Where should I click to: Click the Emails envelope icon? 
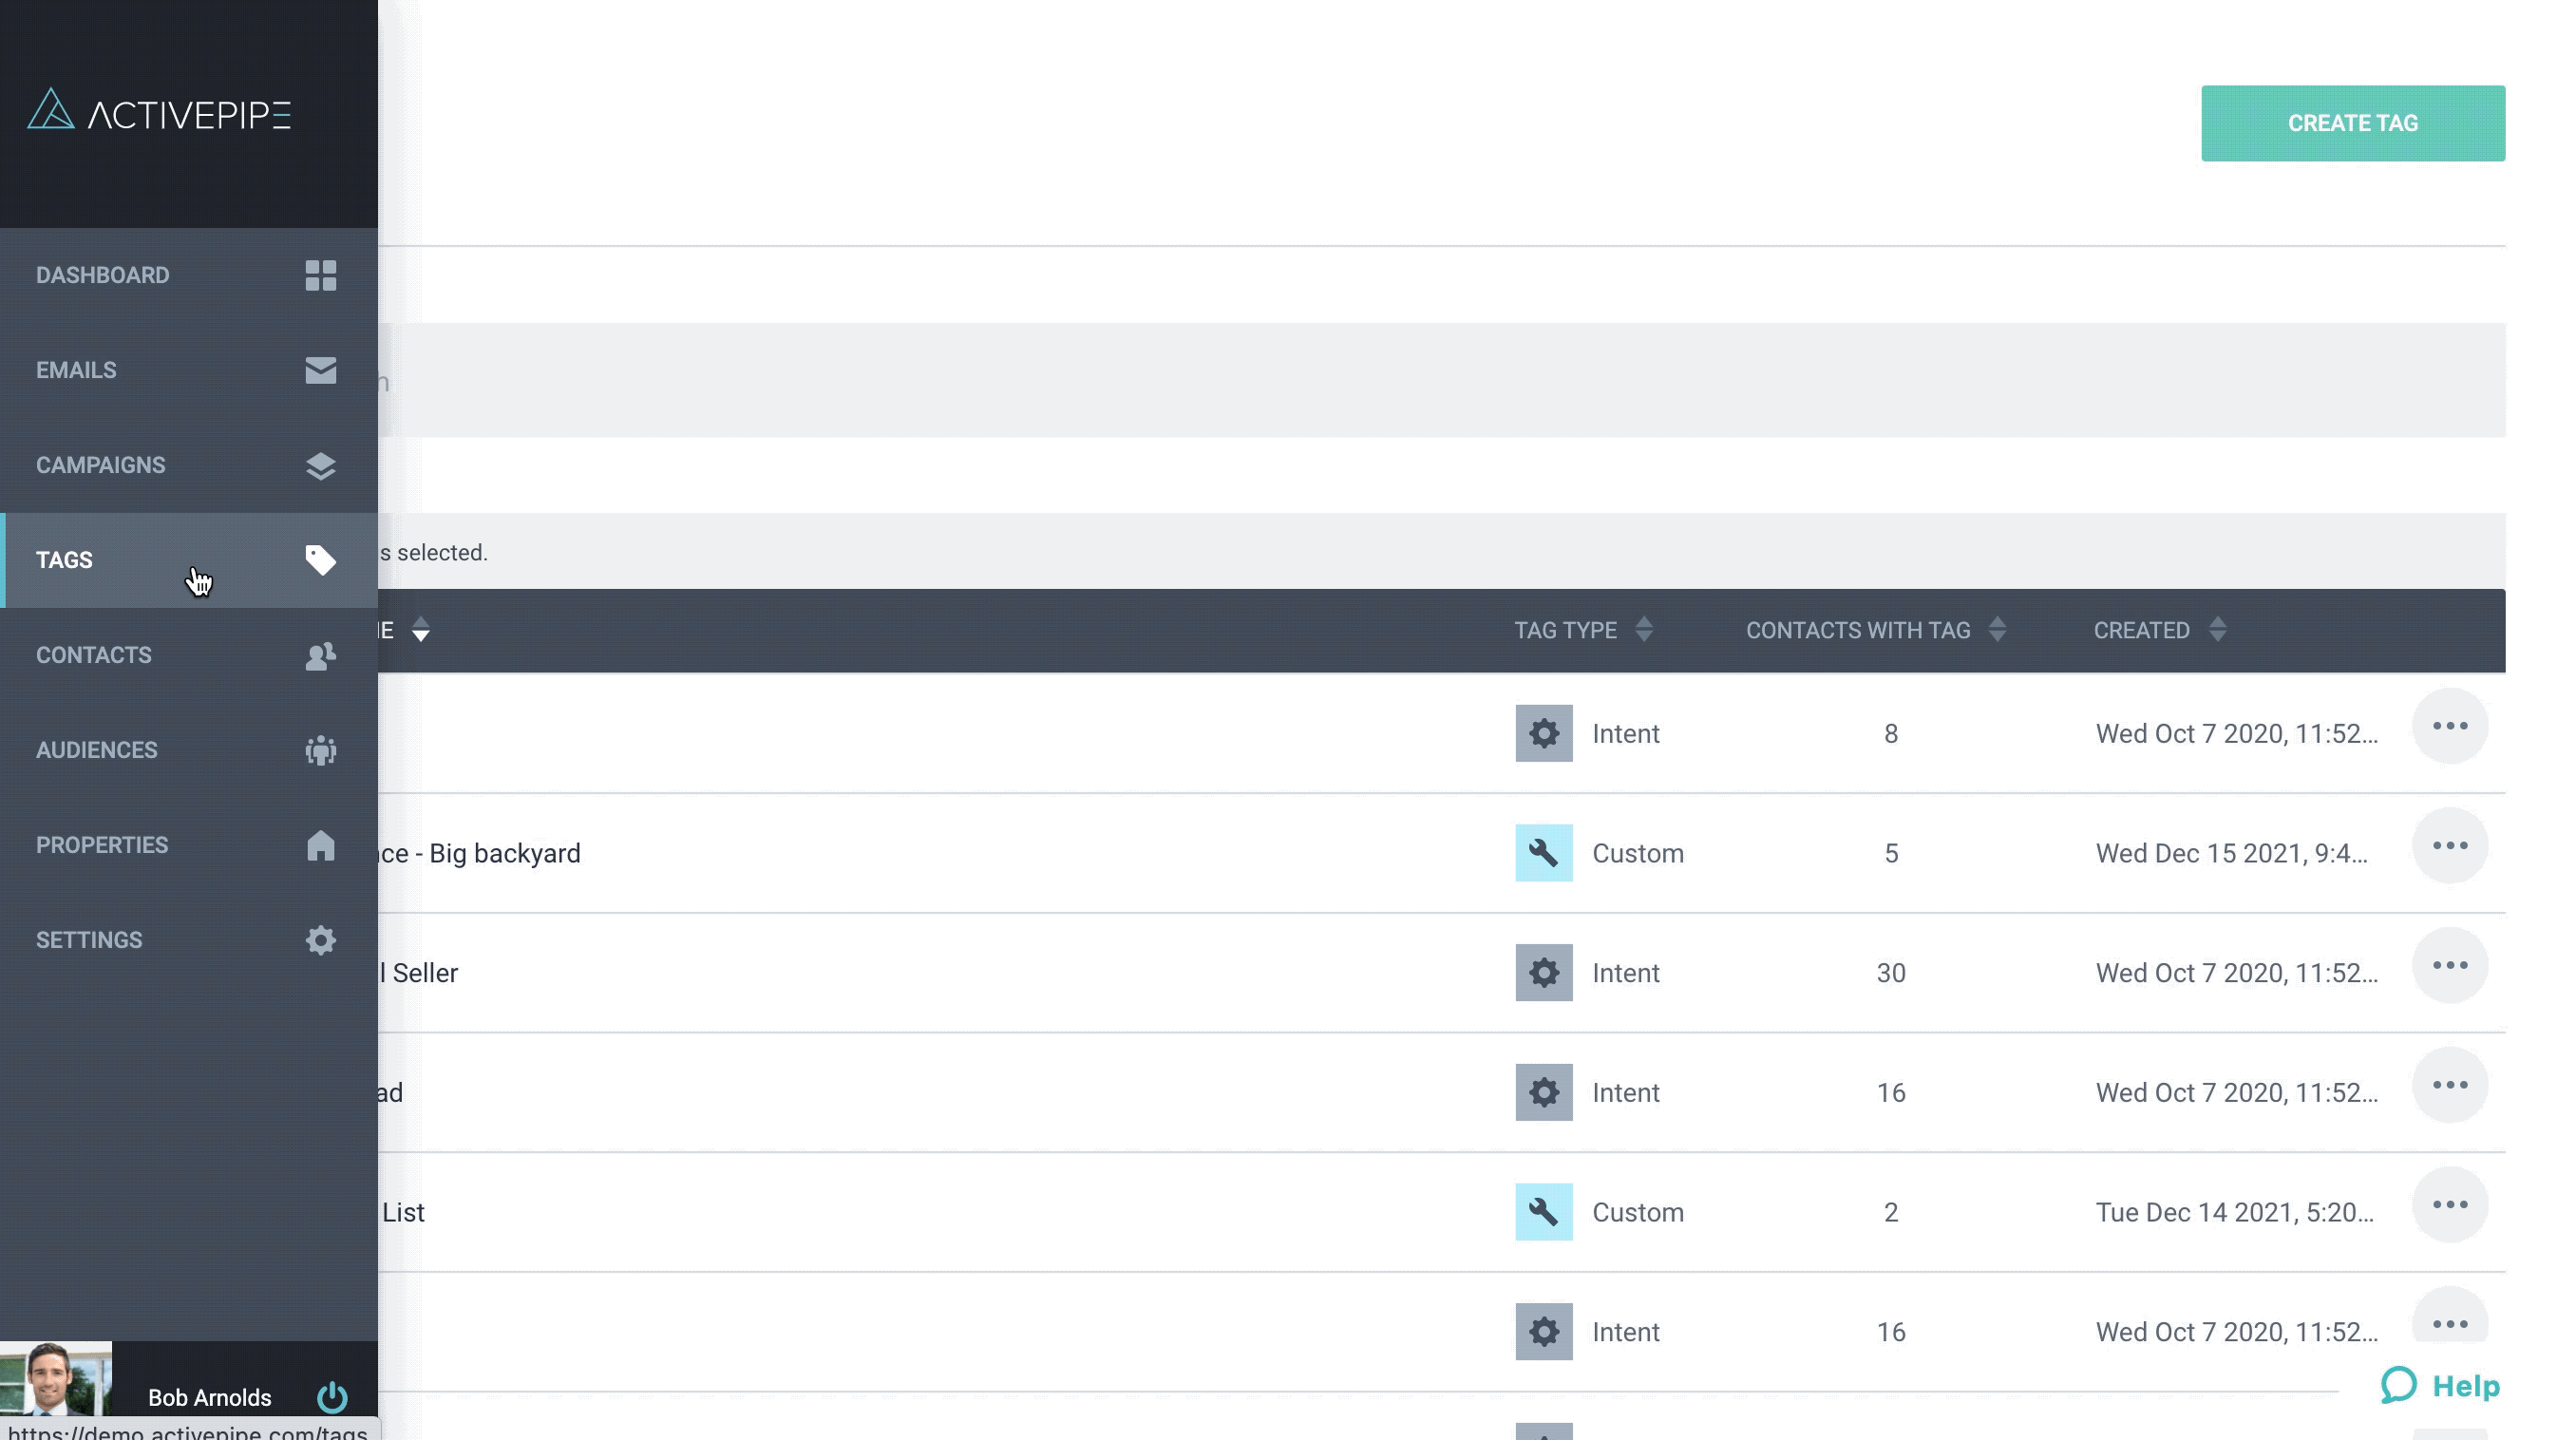click(321, 370)
